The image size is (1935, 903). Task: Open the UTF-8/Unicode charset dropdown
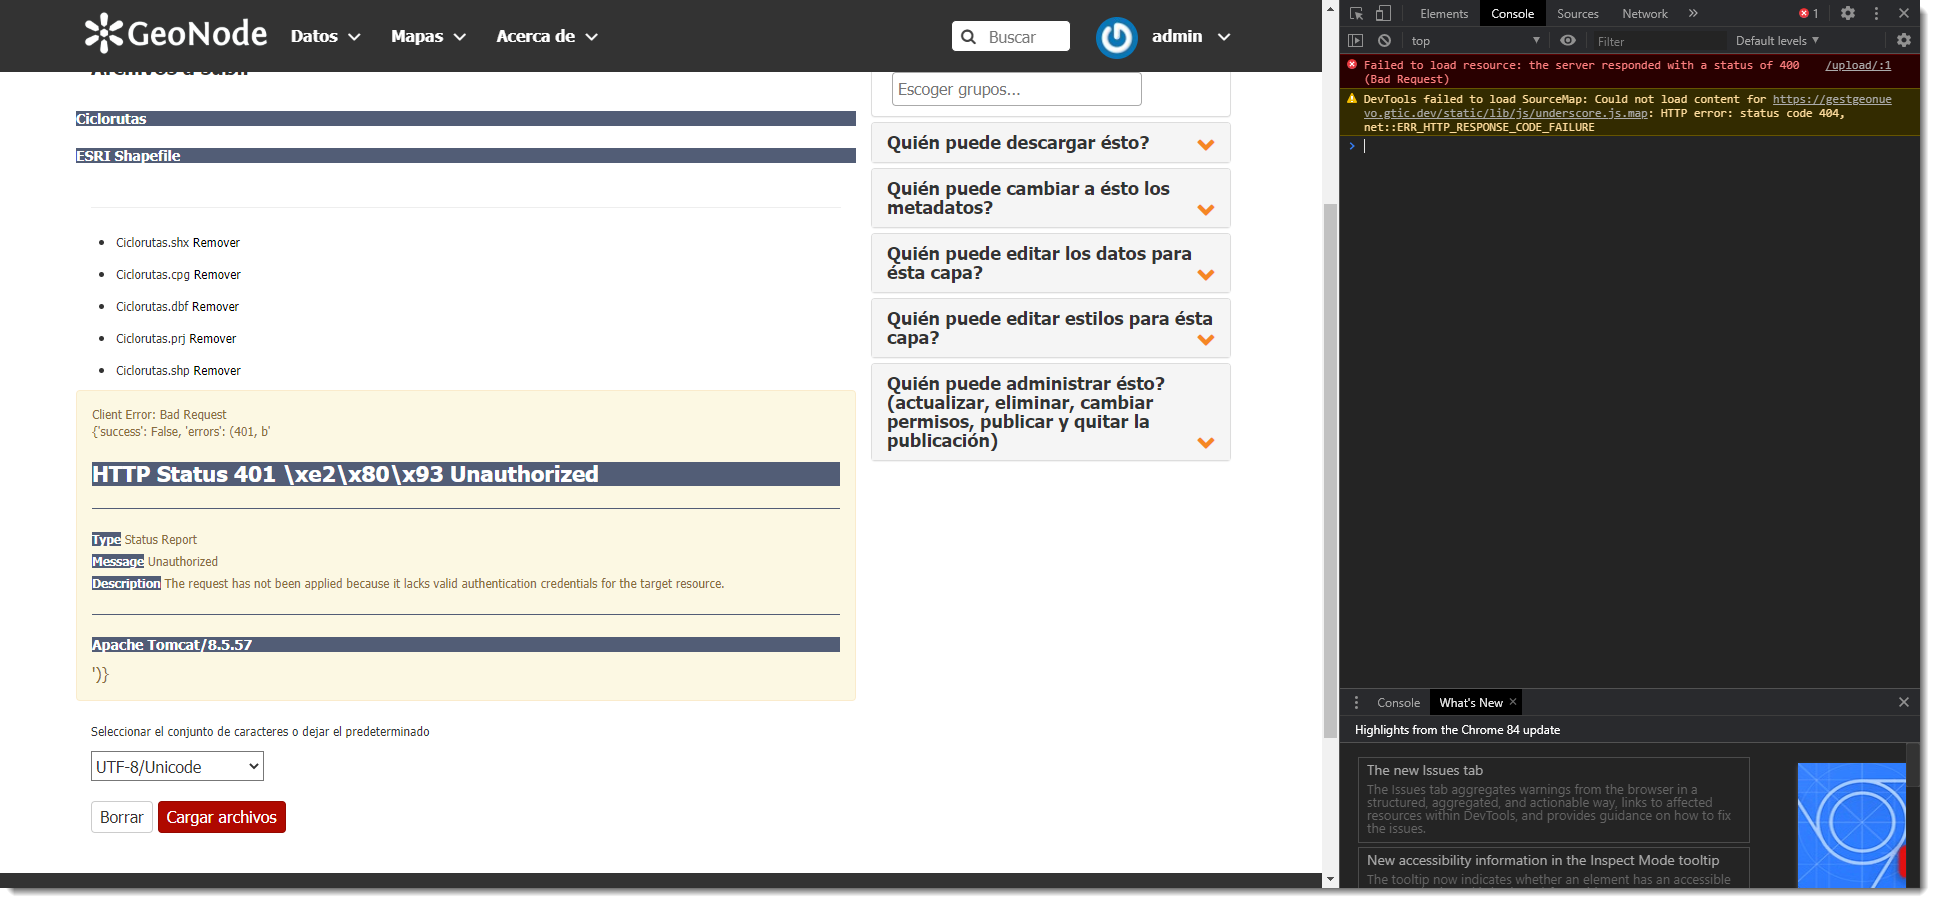[177, 767]
